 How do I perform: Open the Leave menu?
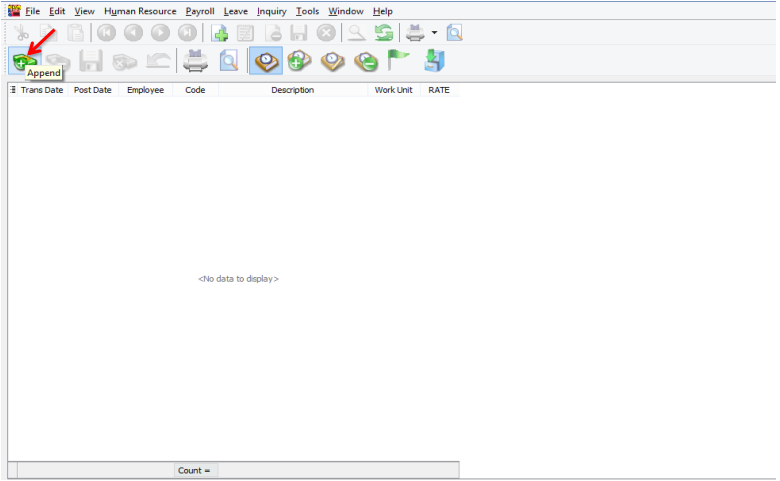click(236, 11)
